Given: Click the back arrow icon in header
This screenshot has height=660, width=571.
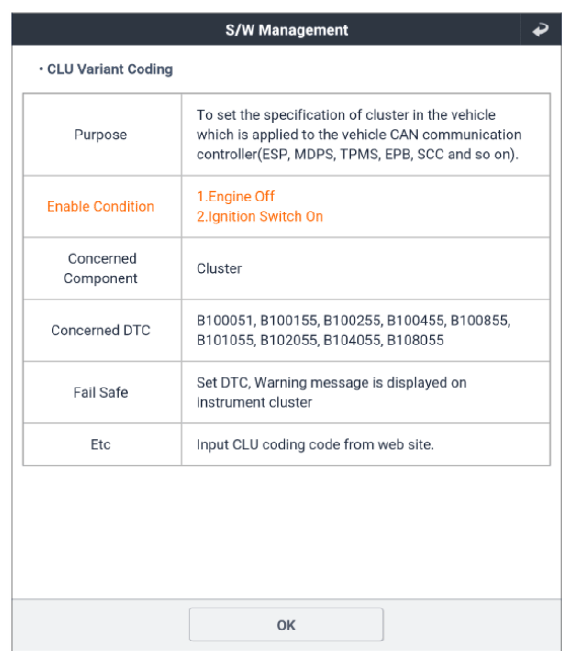Looking at the screenshot, I should point(540,29).
